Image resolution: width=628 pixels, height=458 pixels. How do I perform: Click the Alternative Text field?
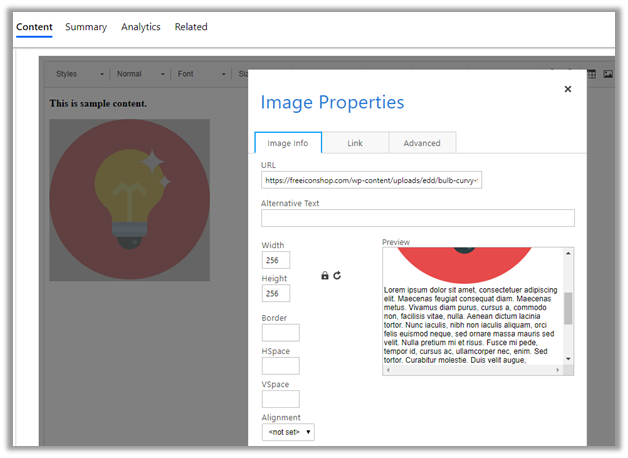(x=417, y=218)
